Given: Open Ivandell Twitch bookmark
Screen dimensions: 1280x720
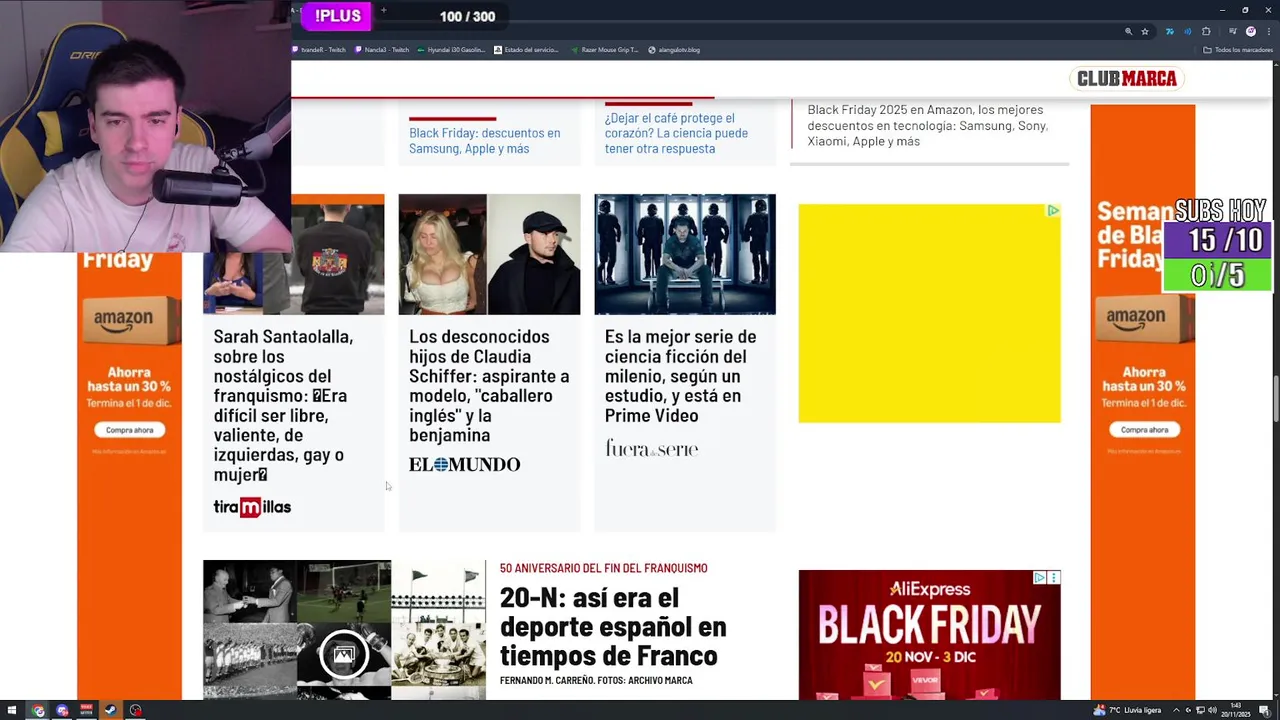Looking at the screenshot, I should (x=319, y=50).
